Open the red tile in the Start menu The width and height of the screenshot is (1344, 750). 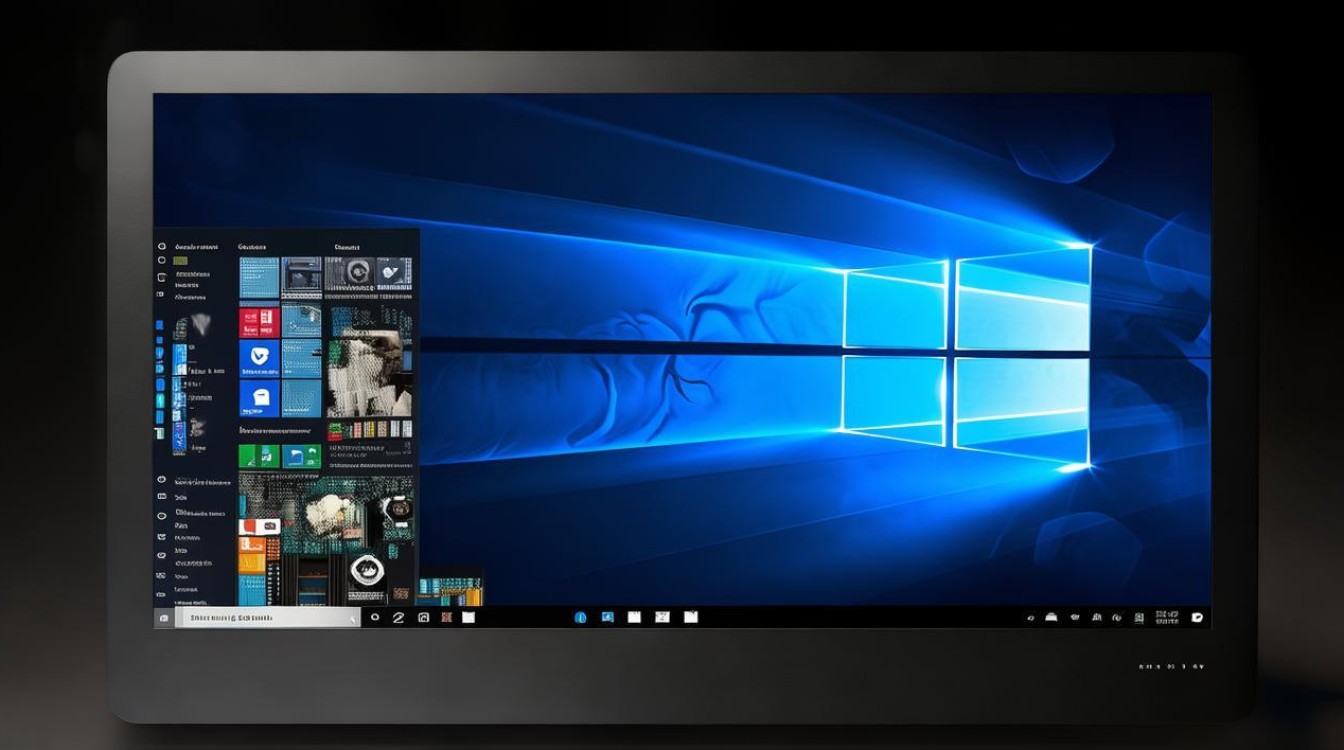pyautogui.click(x=259, y=321)
